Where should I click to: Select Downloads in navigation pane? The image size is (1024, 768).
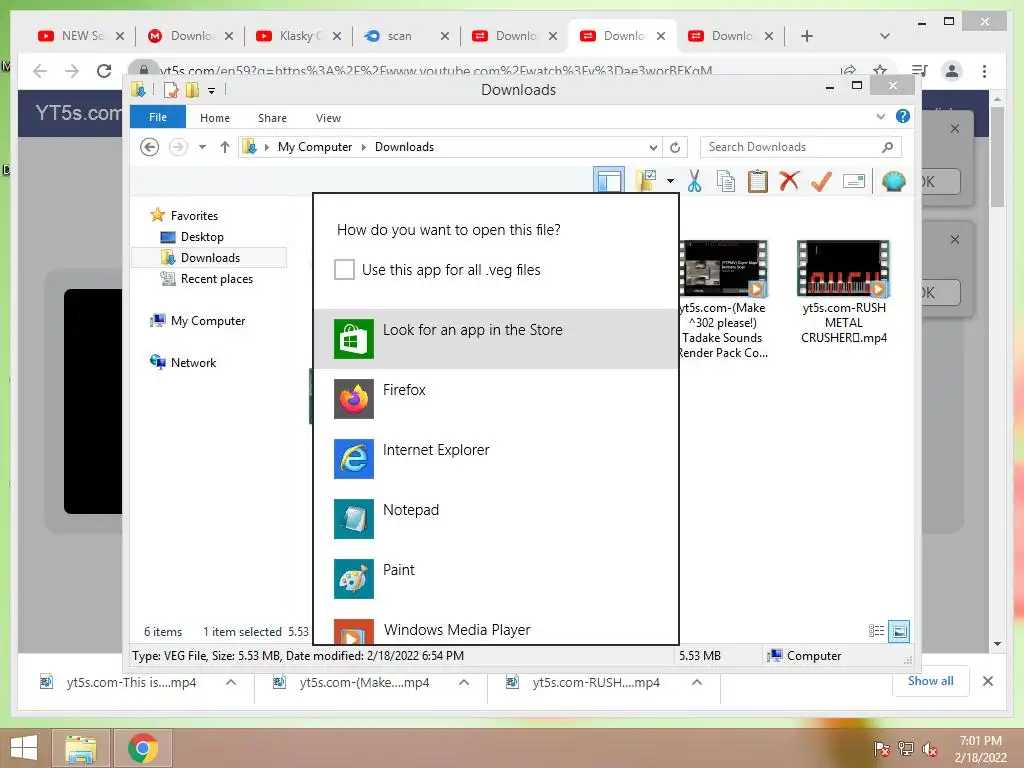[210, 257]
